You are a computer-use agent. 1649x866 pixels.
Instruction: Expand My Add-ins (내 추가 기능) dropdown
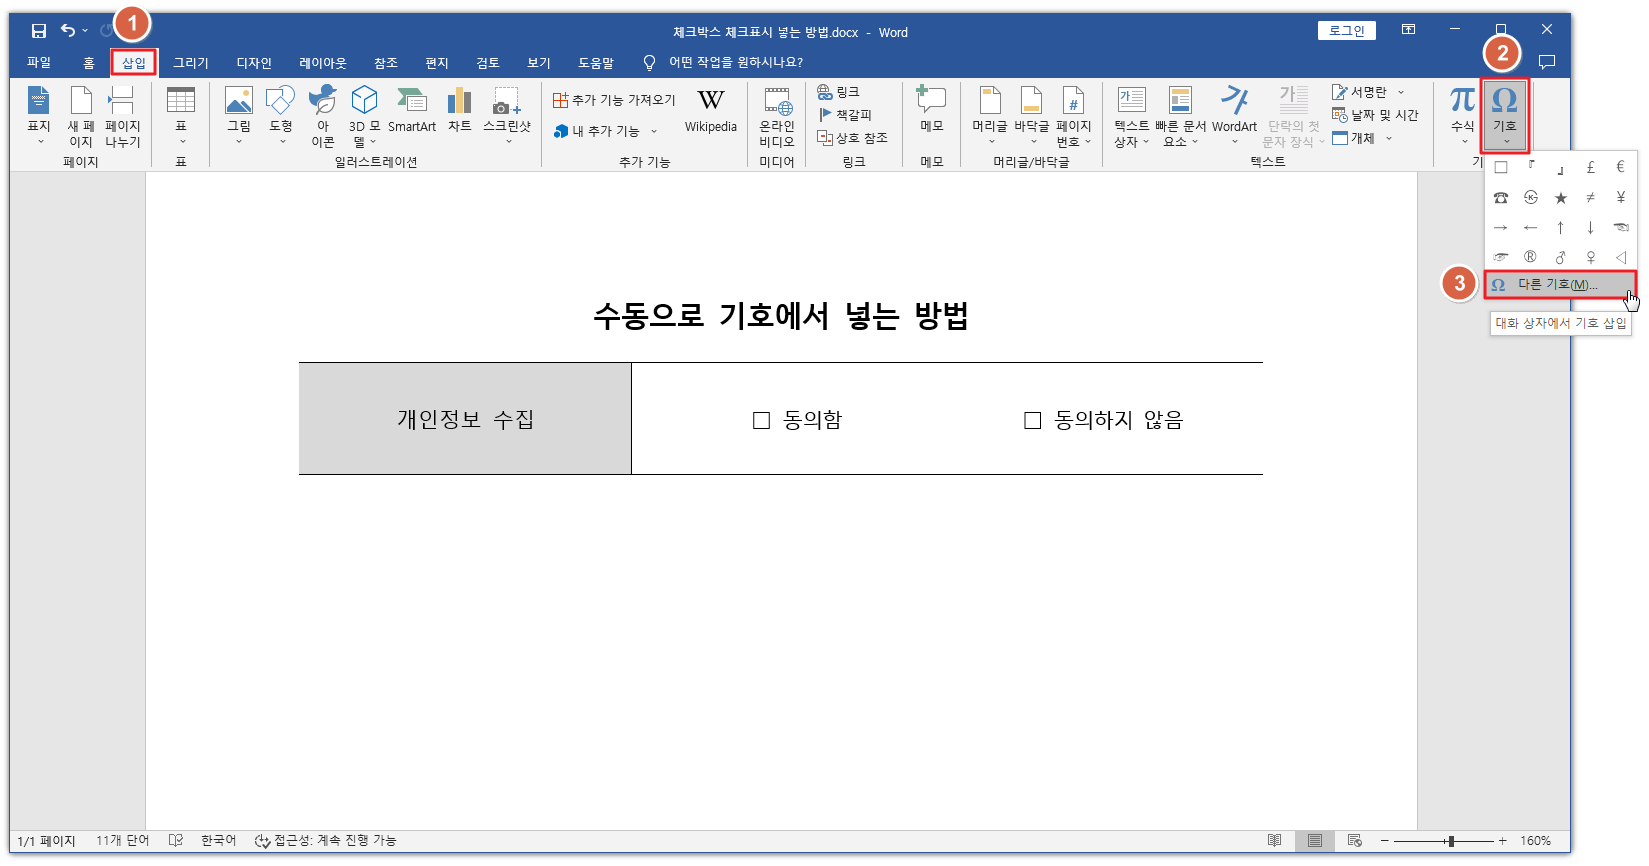coord(654,131)
